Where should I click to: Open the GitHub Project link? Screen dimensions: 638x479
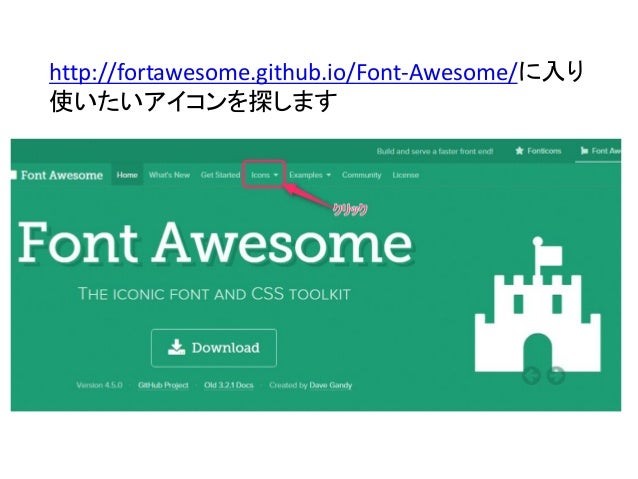(163, 385)
